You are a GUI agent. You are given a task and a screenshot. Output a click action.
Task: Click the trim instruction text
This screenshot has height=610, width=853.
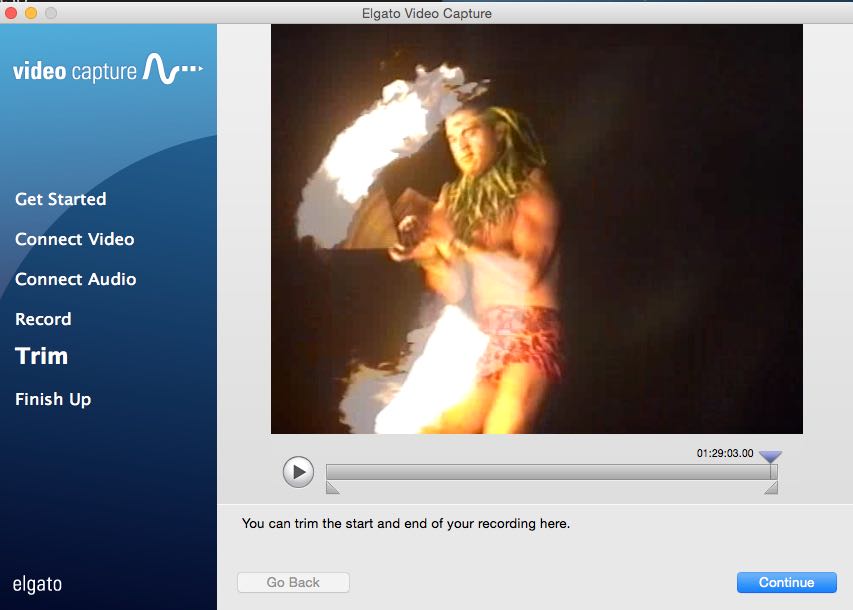(406, 523)
